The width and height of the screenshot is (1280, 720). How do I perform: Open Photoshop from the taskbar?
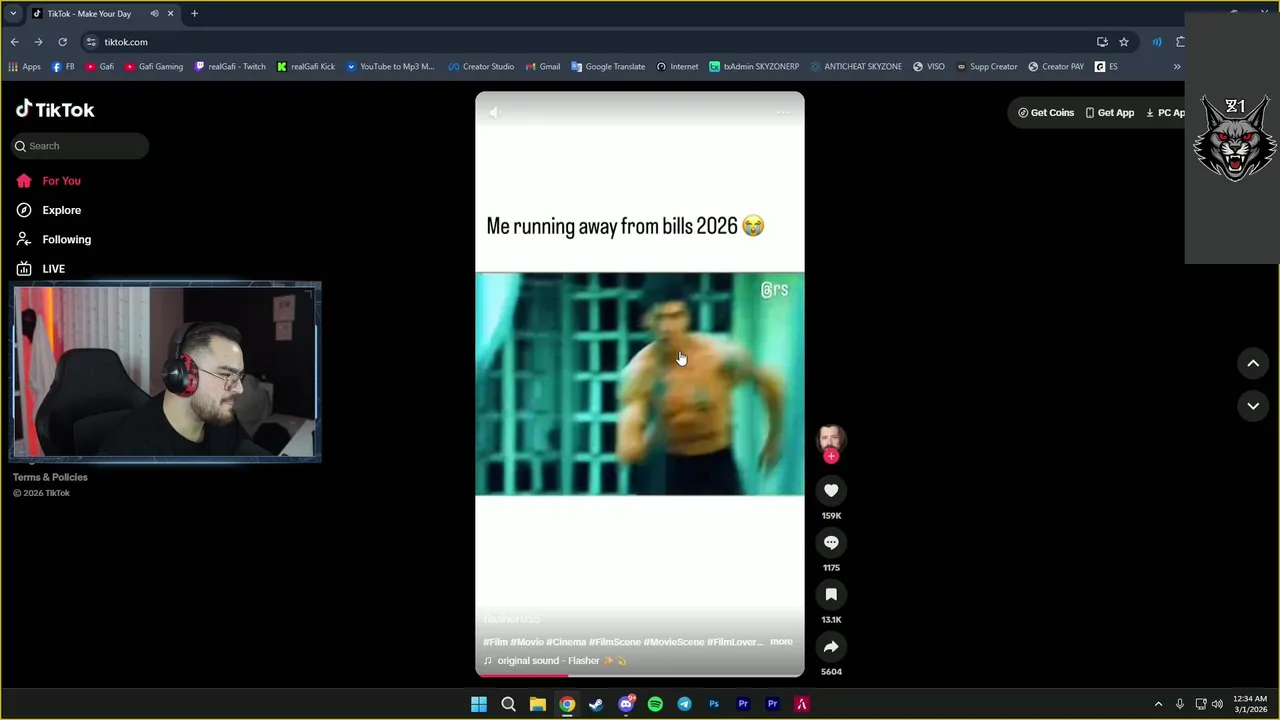tap(714, 704)
